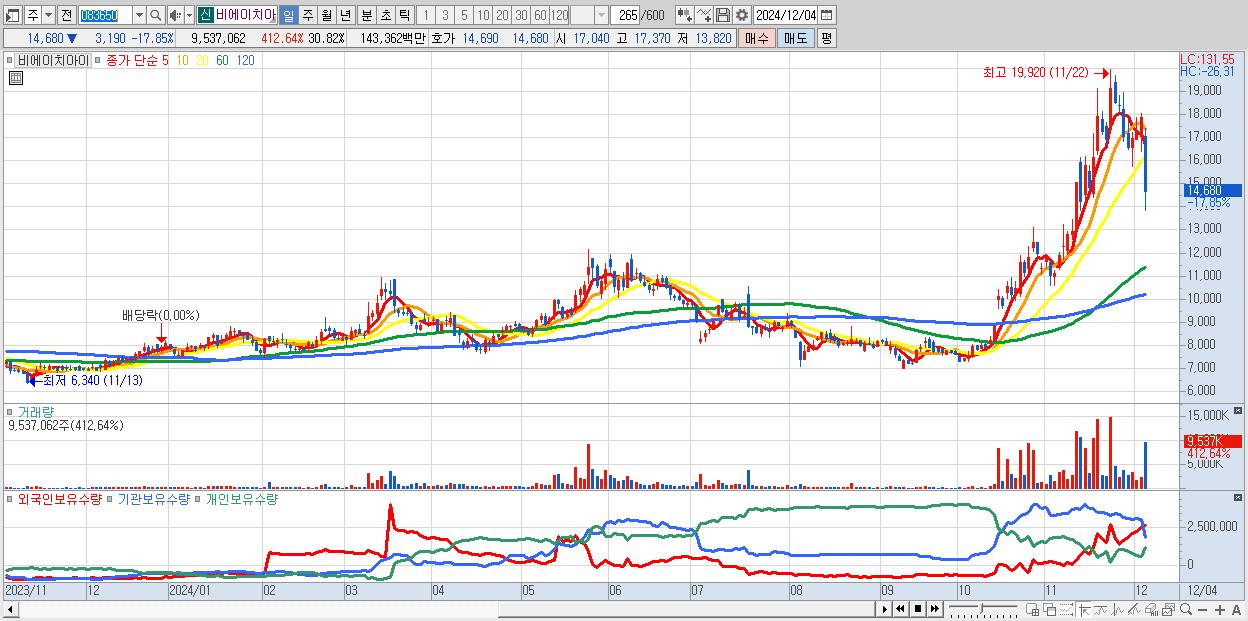The height and width of the screenshot is (621, 1248).
Task: Expand the 주 market type dropdown arrow
Action: [x=48, y=15]
